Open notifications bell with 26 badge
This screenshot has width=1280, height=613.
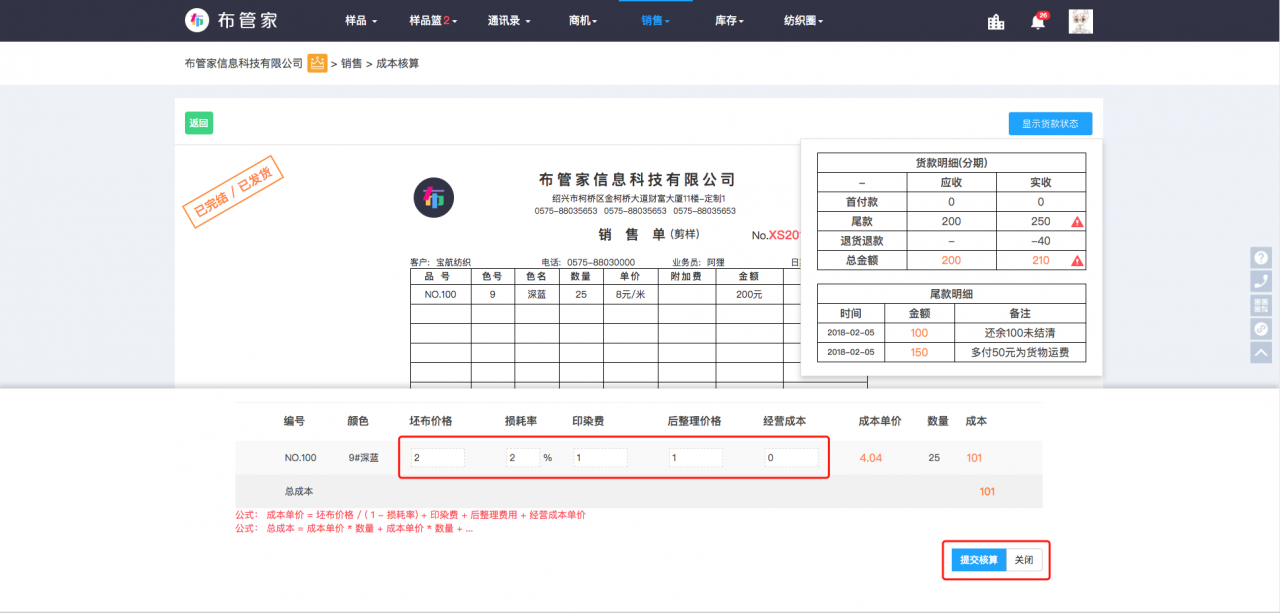pyautogui.click(x=1038, y=21)
